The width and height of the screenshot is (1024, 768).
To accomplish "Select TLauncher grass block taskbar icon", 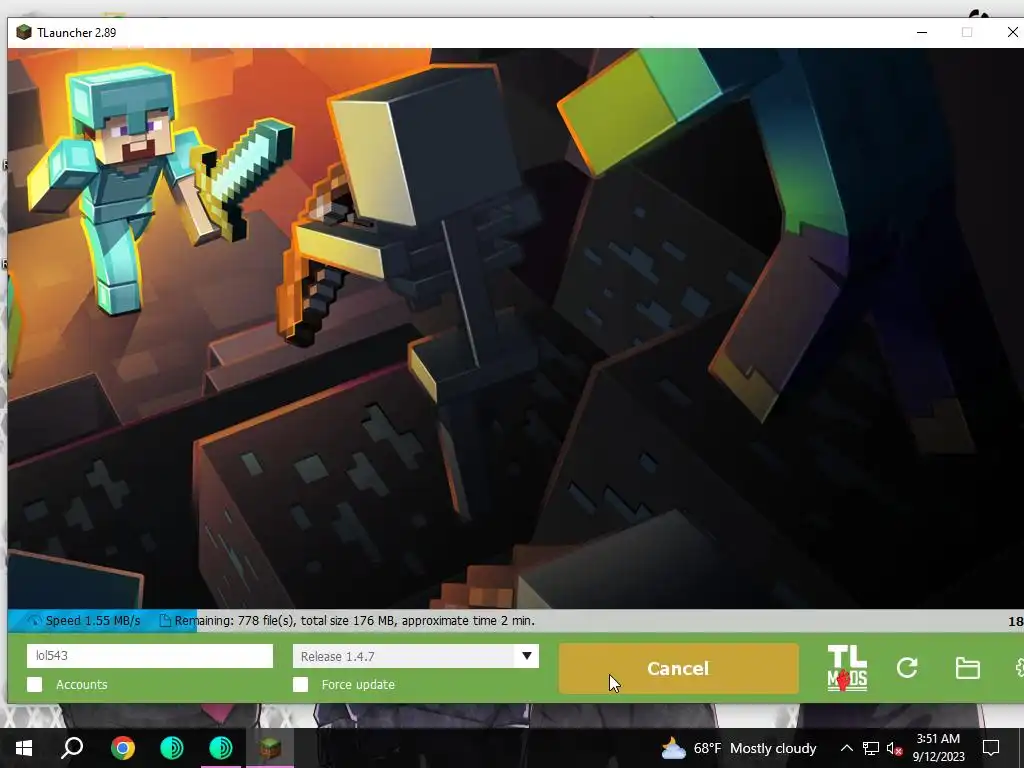I will coord(270,748).
